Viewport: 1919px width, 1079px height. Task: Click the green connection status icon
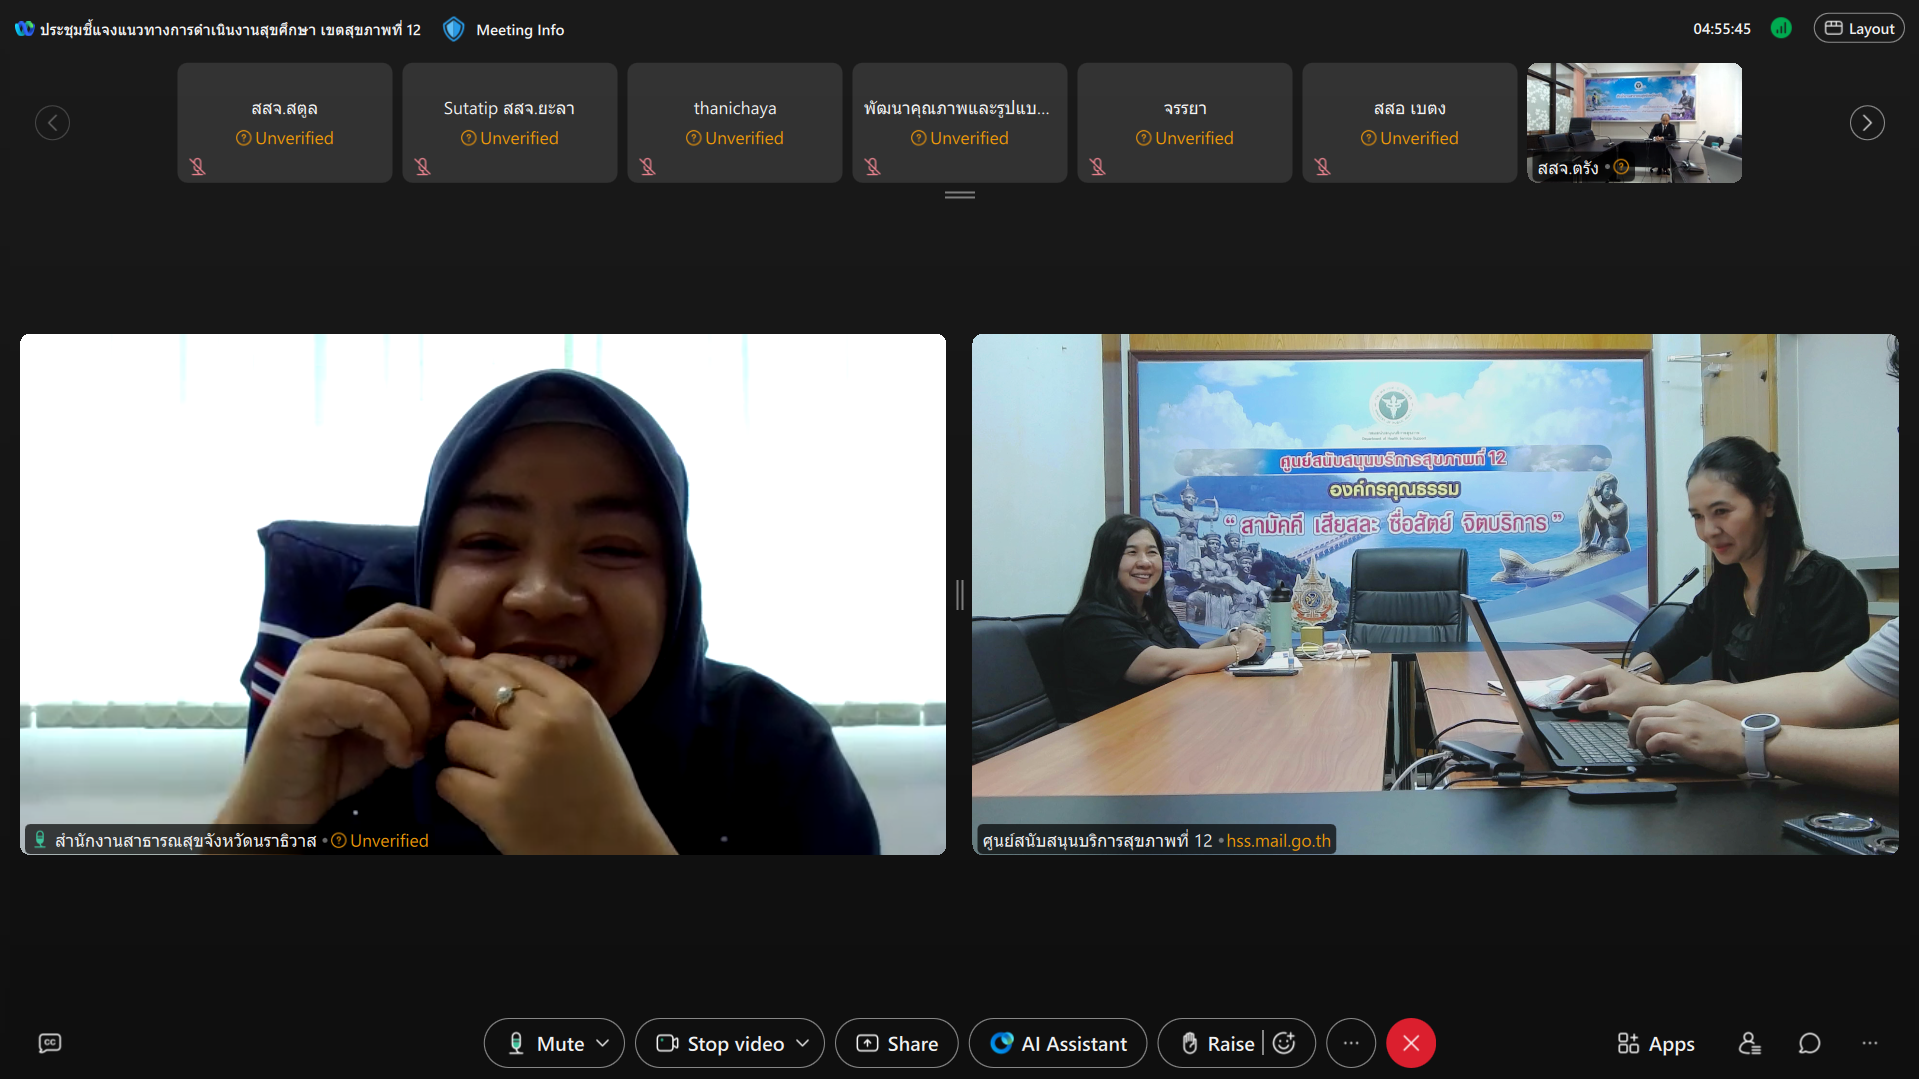tap(1781, 28)
